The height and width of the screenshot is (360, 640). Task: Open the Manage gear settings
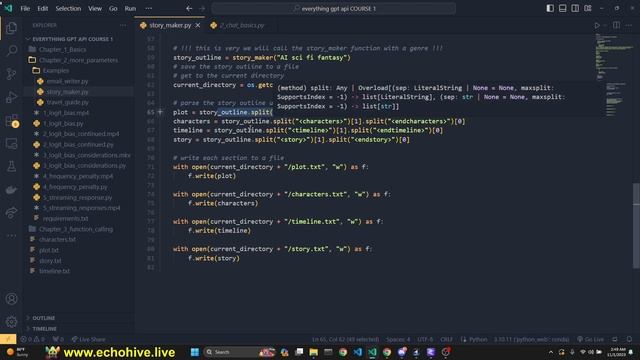[x=11, y=322]
